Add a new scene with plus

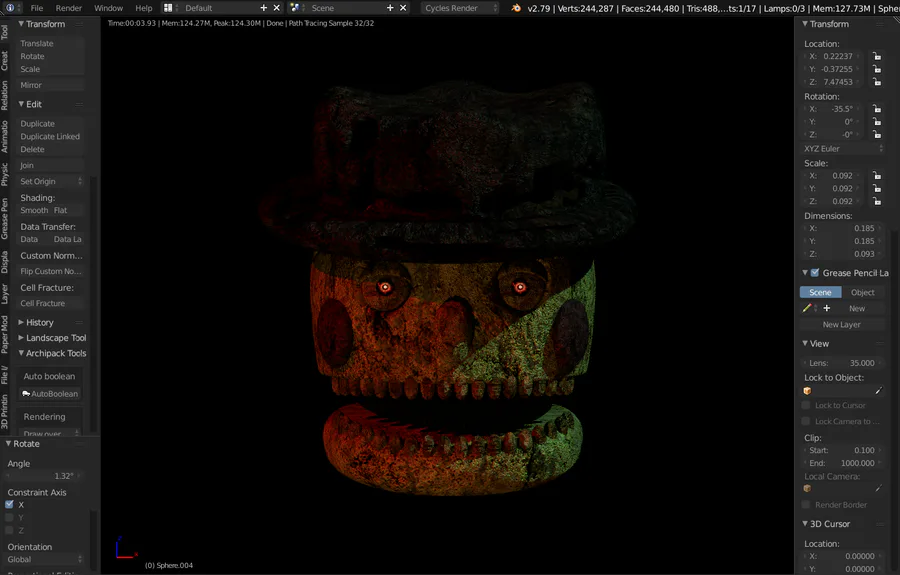tap(390, 8)
